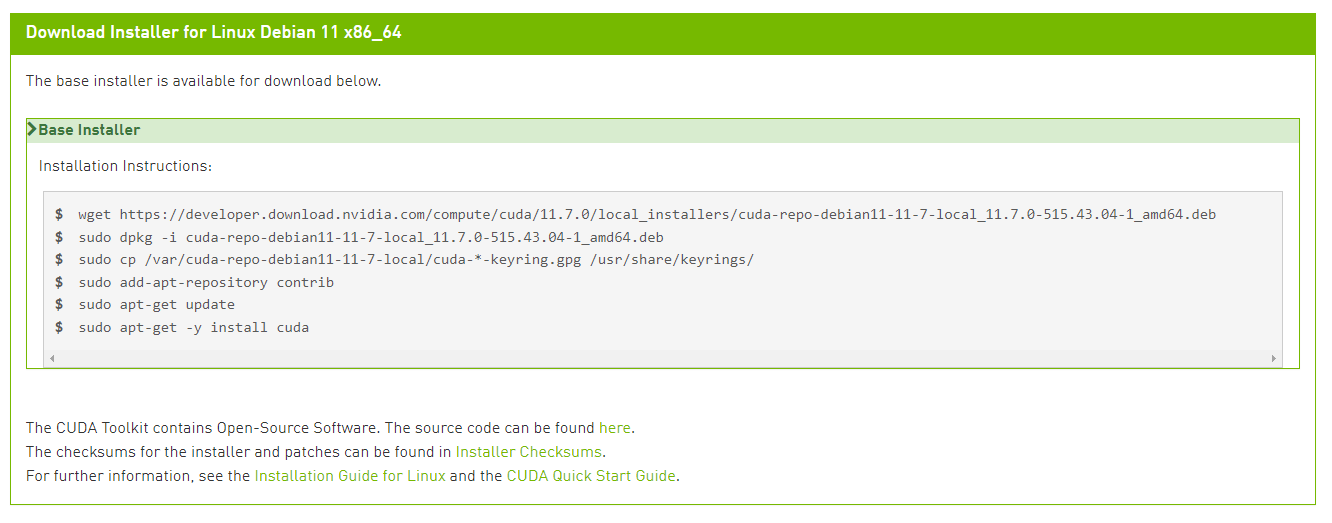Click the 'Installation Instructions:' label
The height and width of the screenshot is (523, 1332).
125,166
